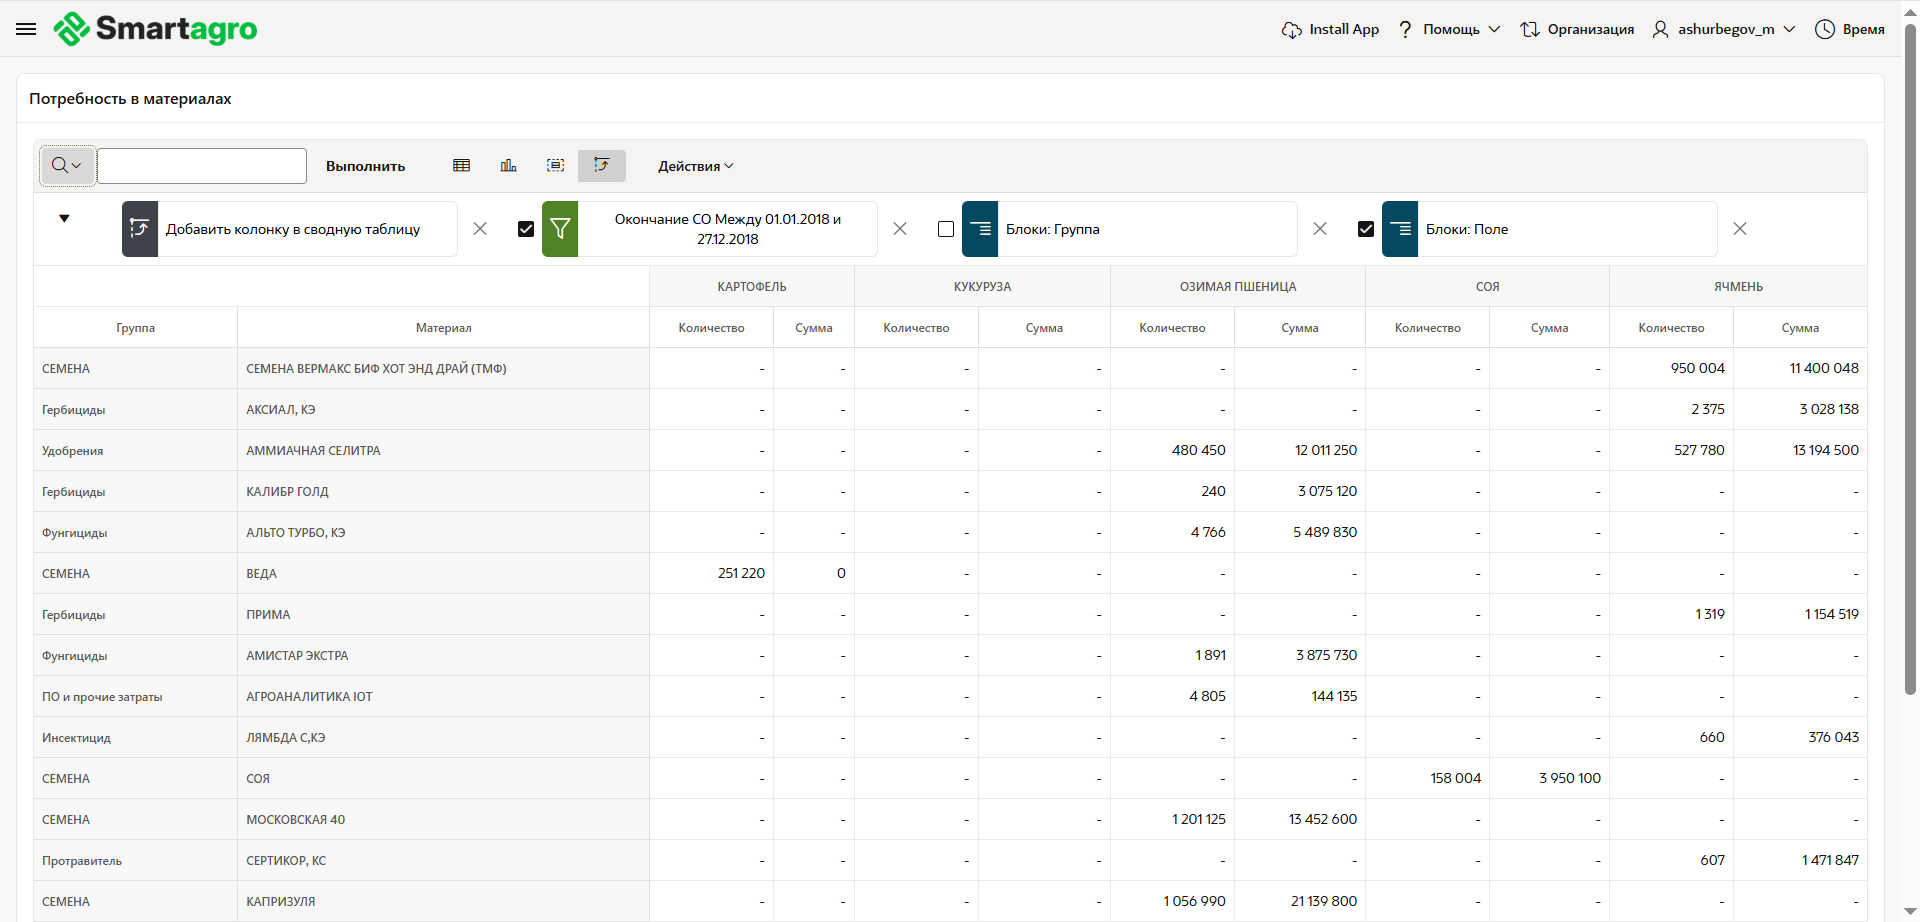Viewport: 1920px width, 922px height.
Task: Open the search column selector dropdown
Action: [x=66, y=166]
